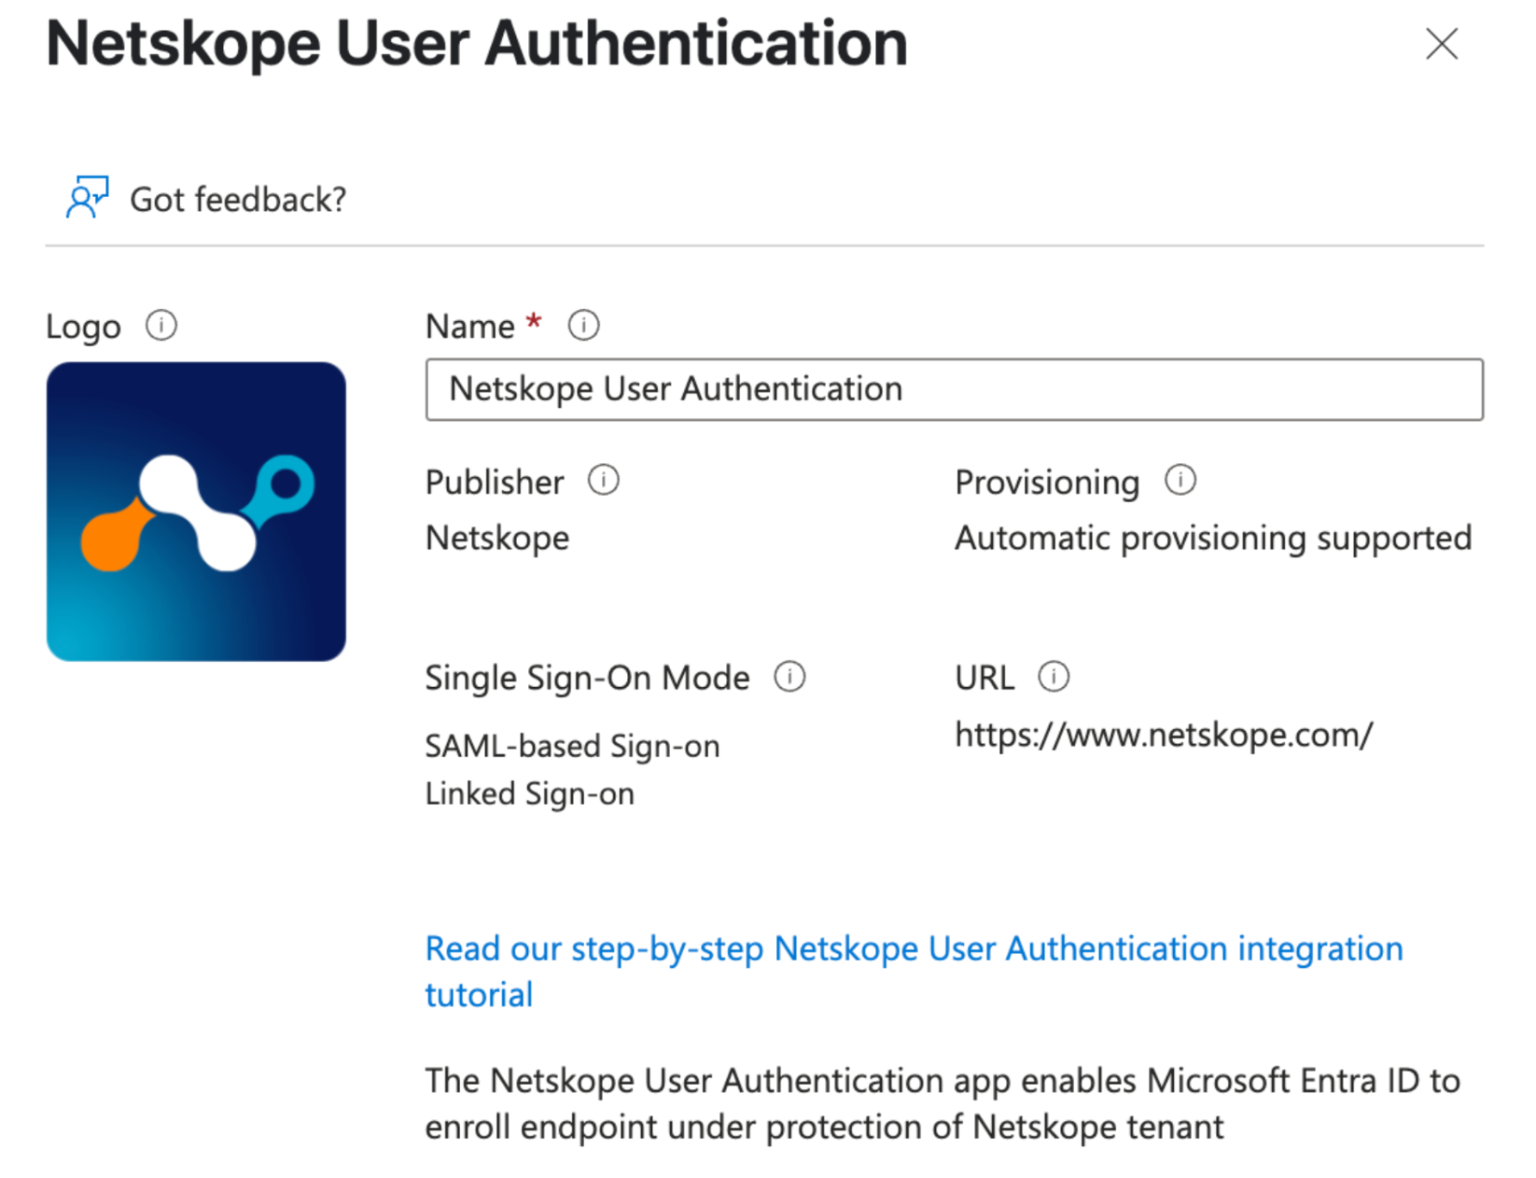Click the info icon next to Name
Image resolution: width=1536 pixels, height=1178 pixels.
click(583, 324)
